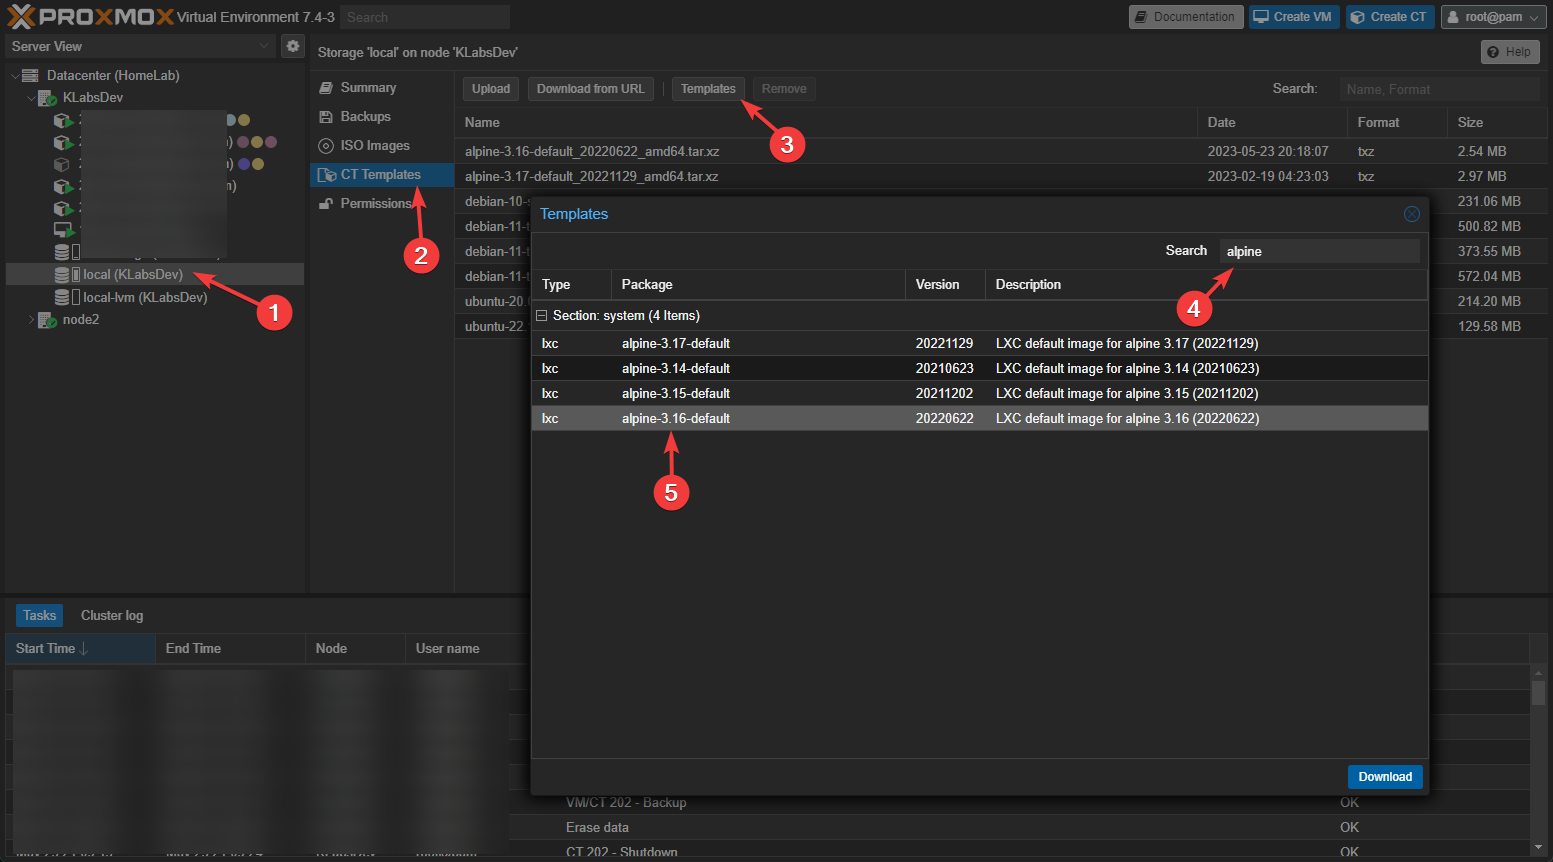Select the local (KLabsDev) storage
The image size is (1553, 862).
coord(133,274)
